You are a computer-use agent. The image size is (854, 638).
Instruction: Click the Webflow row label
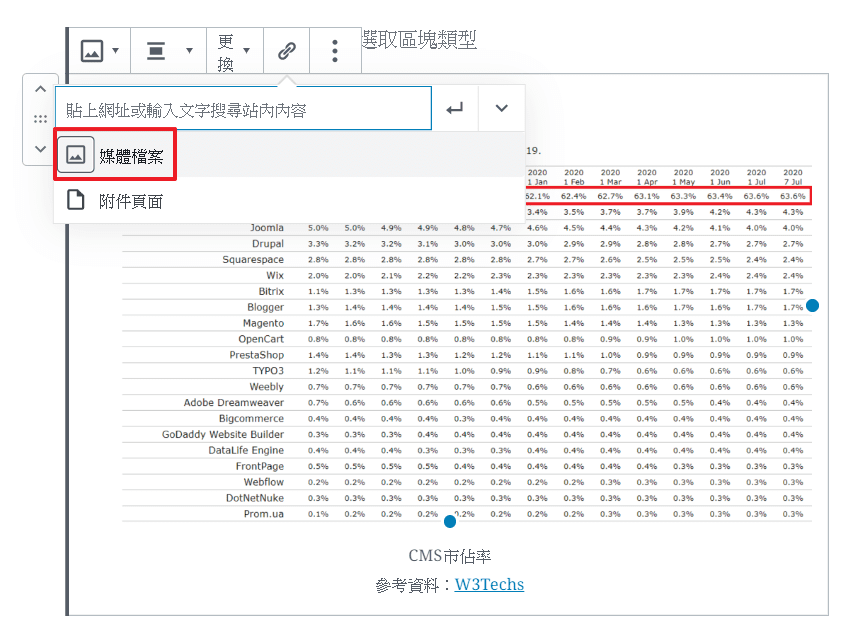point(264,482)
